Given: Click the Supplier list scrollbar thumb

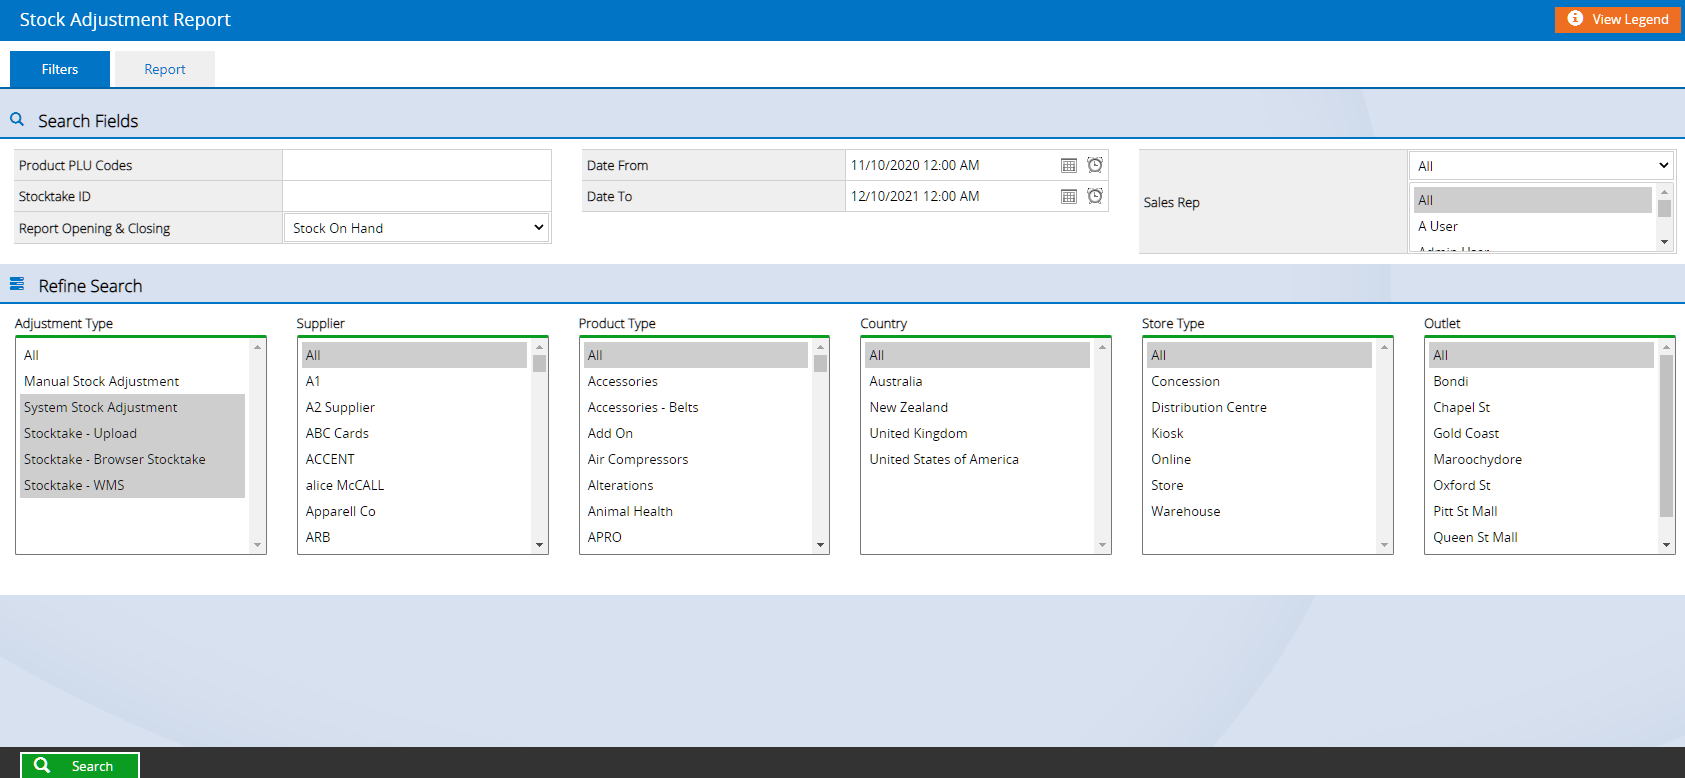Looking at the screenshot, I should (540, 363).
